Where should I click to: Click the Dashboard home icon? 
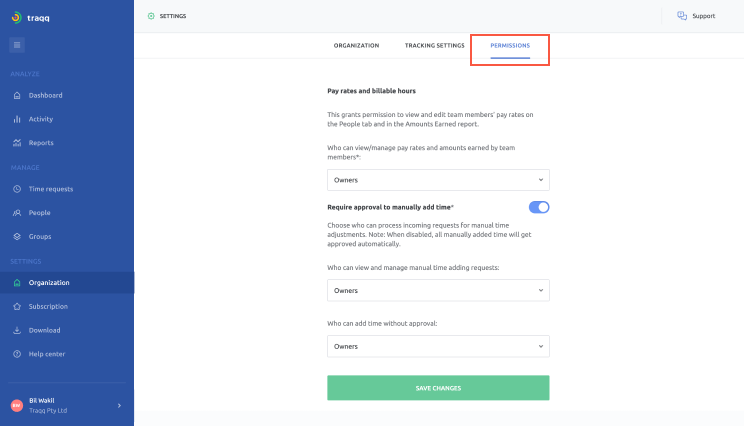click(17, 95)
